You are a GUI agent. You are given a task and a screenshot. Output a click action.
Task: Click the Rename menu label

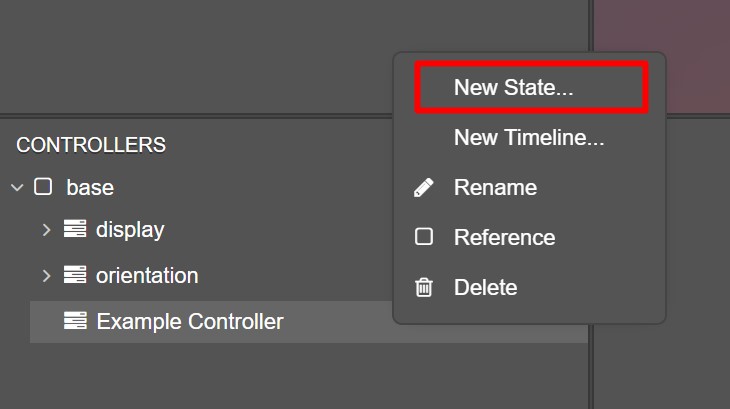pos(495,188)
